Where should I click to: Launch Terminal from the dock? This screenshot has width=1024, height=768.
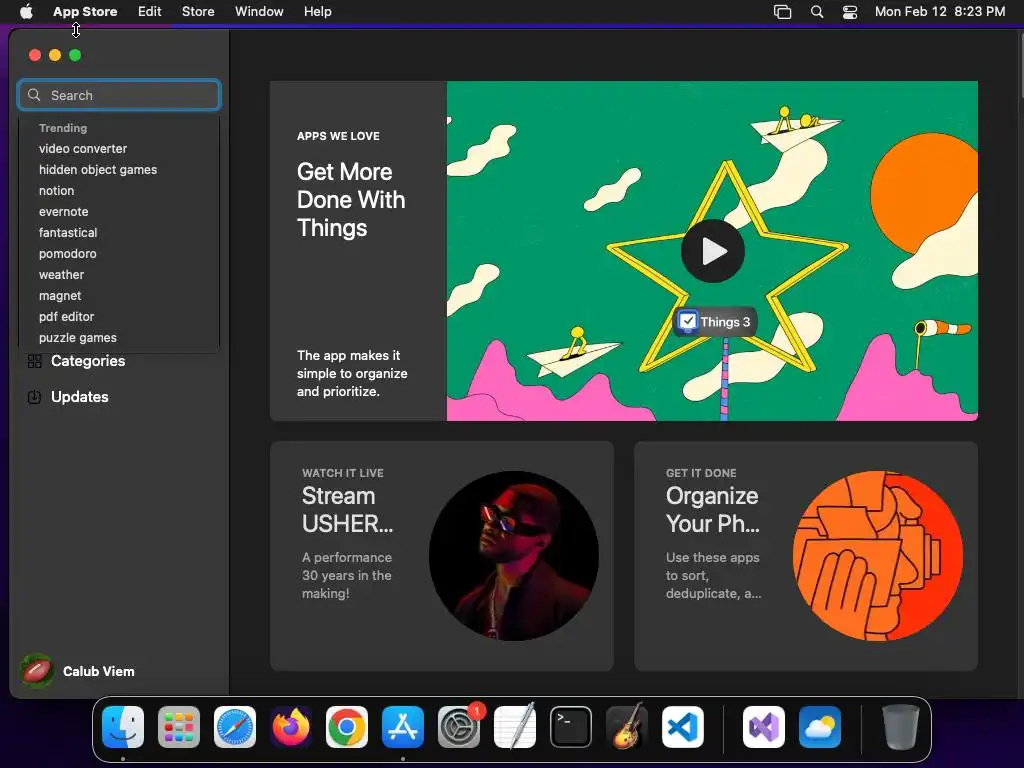(571, 727)
